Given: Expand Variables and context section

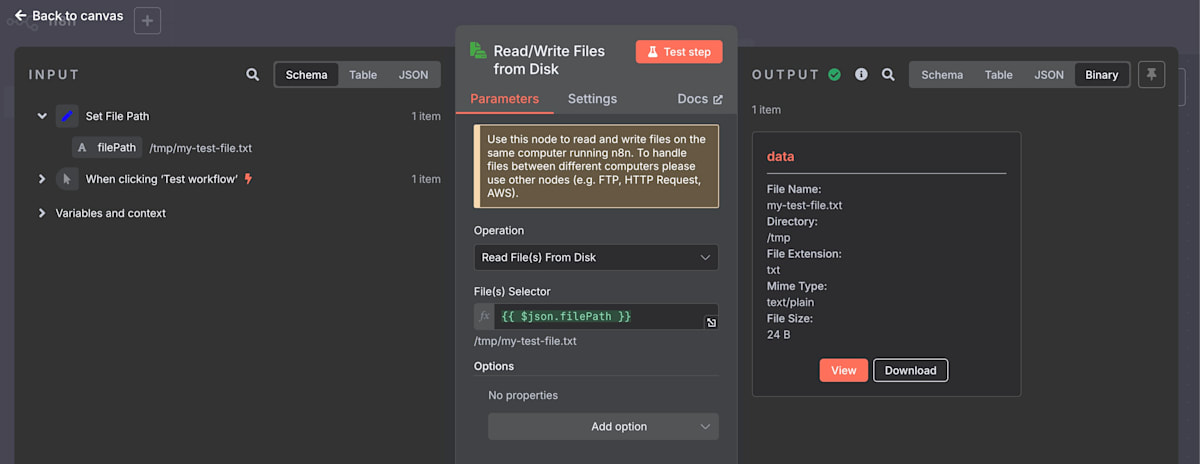Looking at the screenshot, I should [42, 213].
